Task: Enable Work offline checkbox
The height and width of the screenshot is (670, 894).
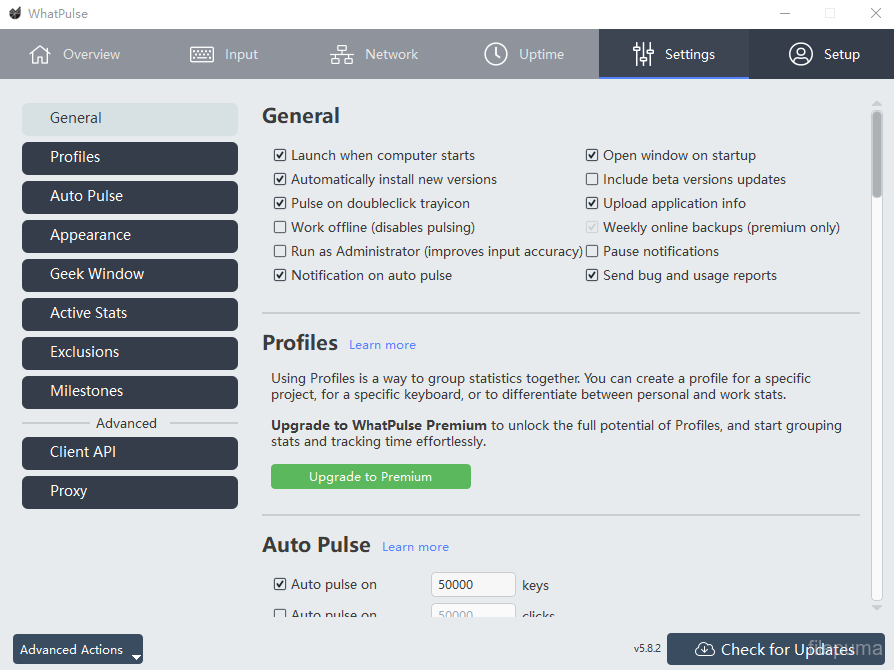Action: (x=280, y=228)
